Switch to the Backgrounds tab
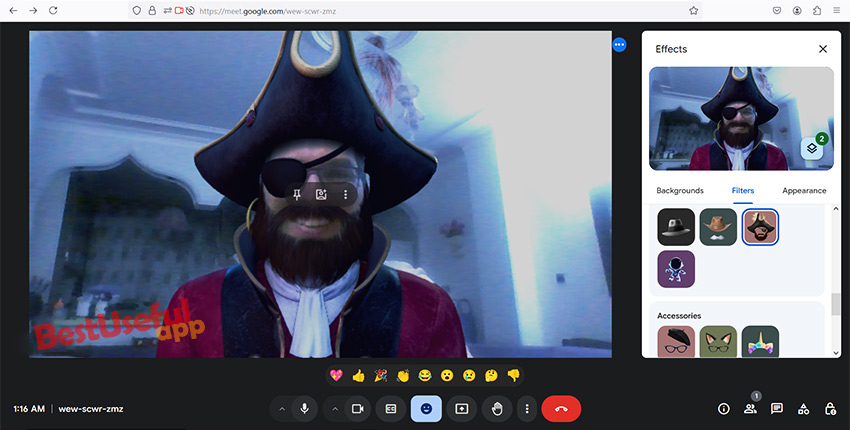 coord(680,190)
